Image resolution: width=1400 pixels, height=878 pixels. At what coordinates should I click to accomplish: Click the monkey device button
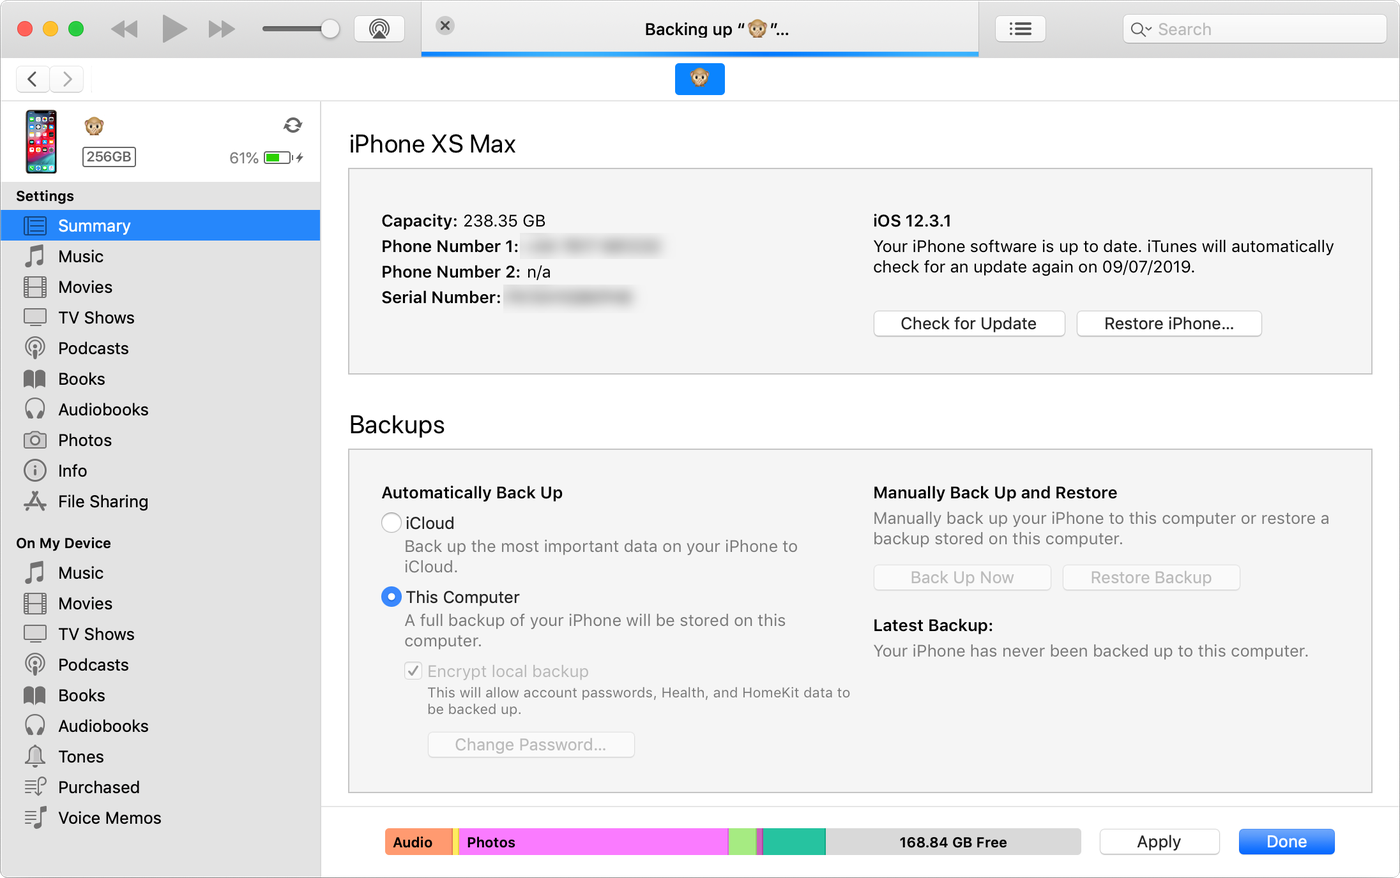699,79
